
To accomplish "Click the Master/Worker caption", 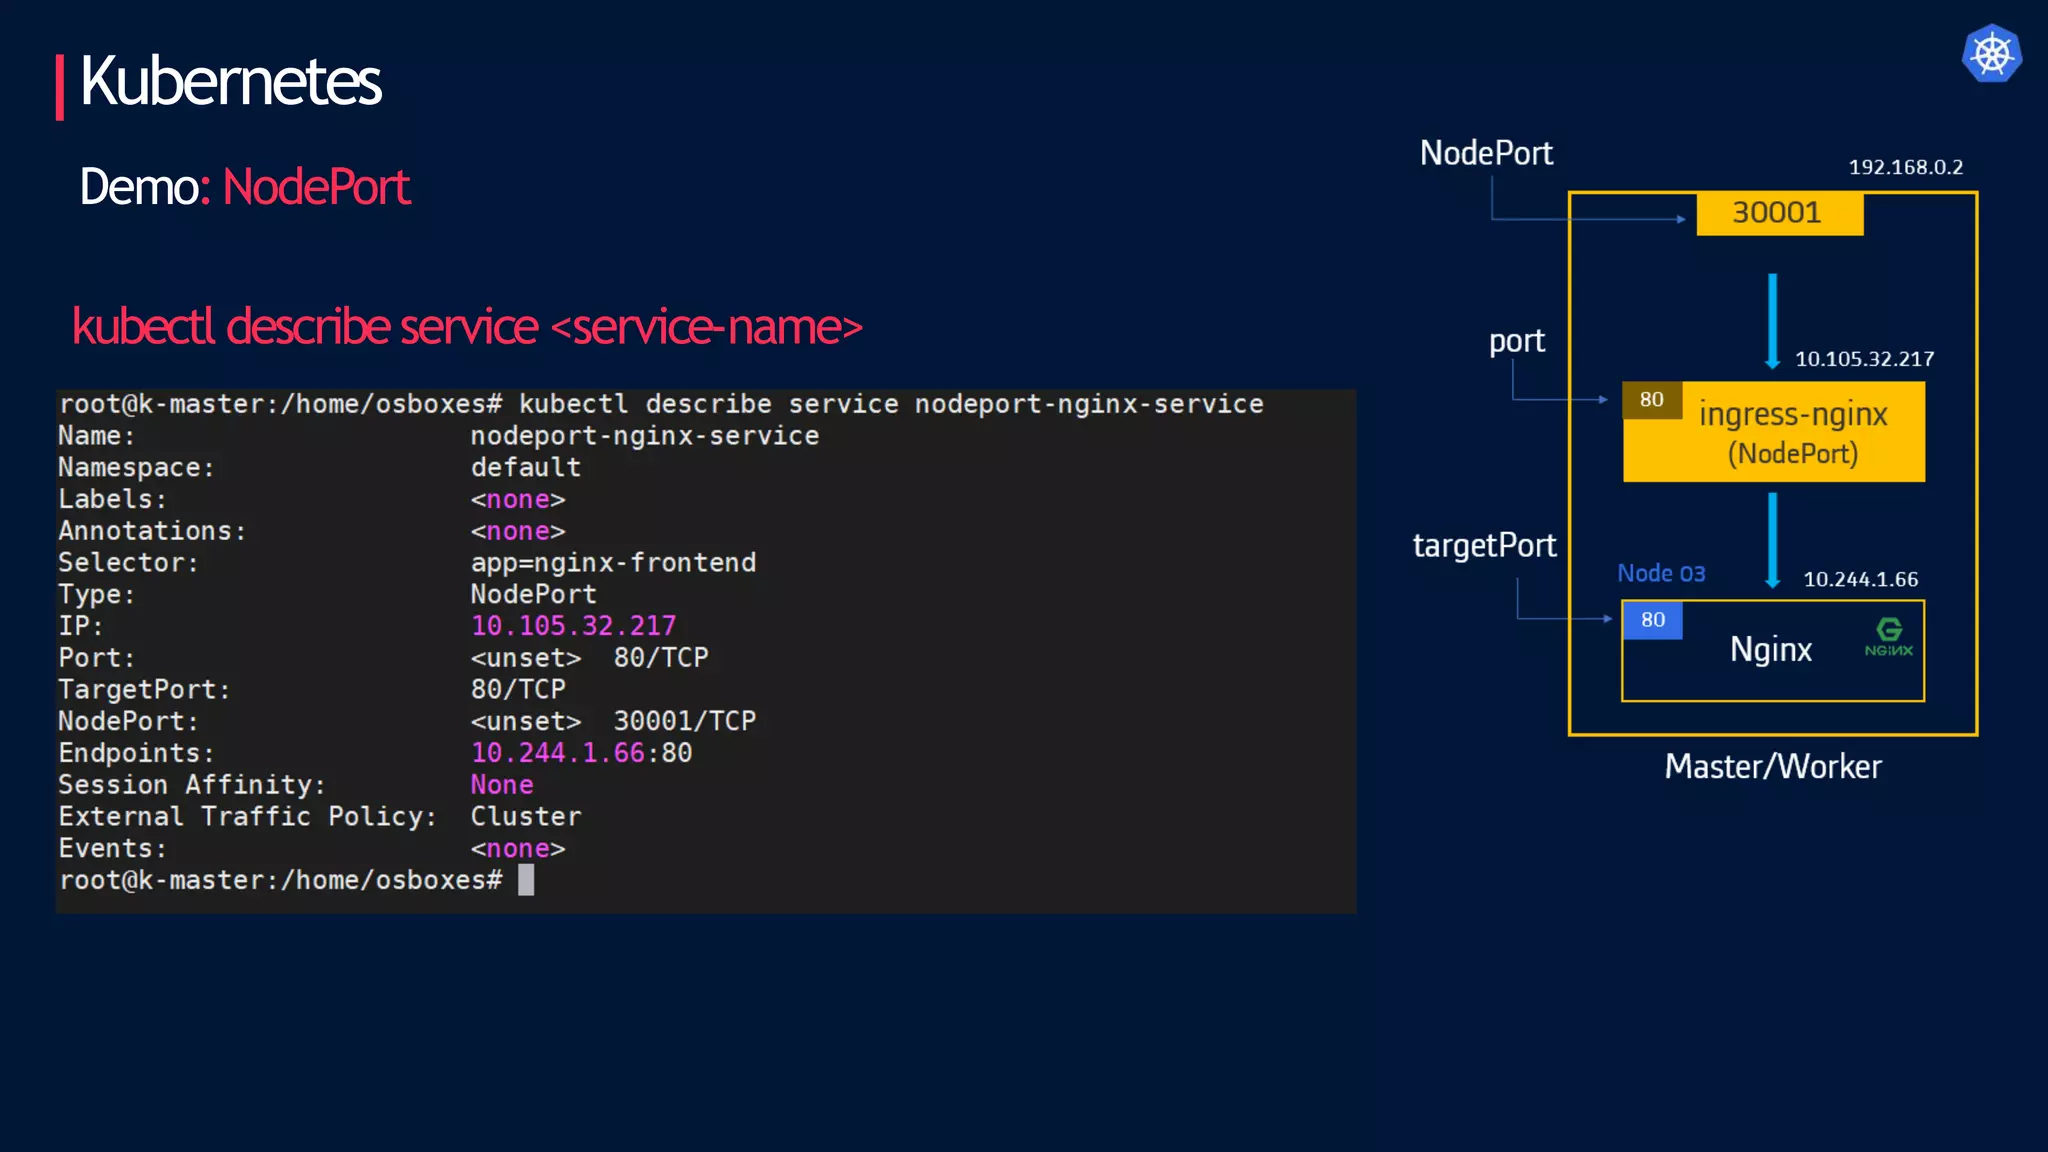I will 1772,767.
